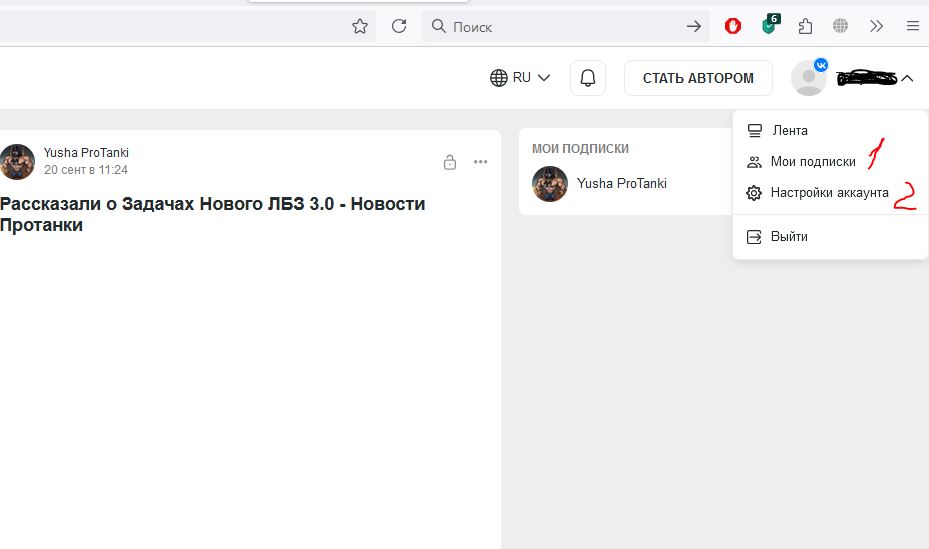Screen dimensions: 929x549
Task: Open Yusha ProTanki in Мои подписки panel
Action: [622, 184]
